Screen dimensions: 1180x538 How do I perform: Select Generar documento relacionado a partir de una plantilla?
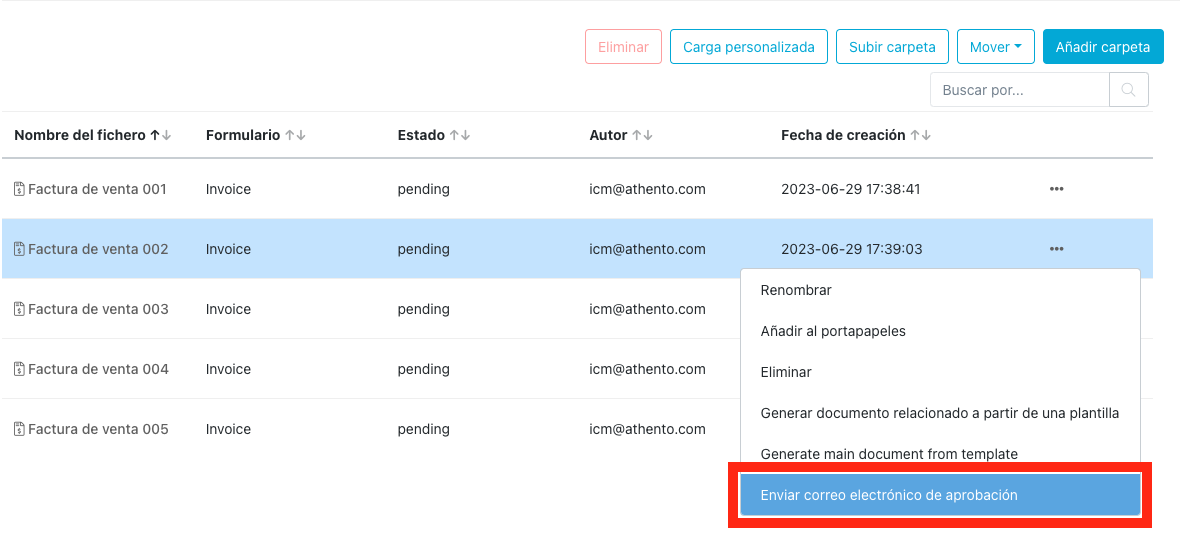pyautogui.click(x=939, y=413)
